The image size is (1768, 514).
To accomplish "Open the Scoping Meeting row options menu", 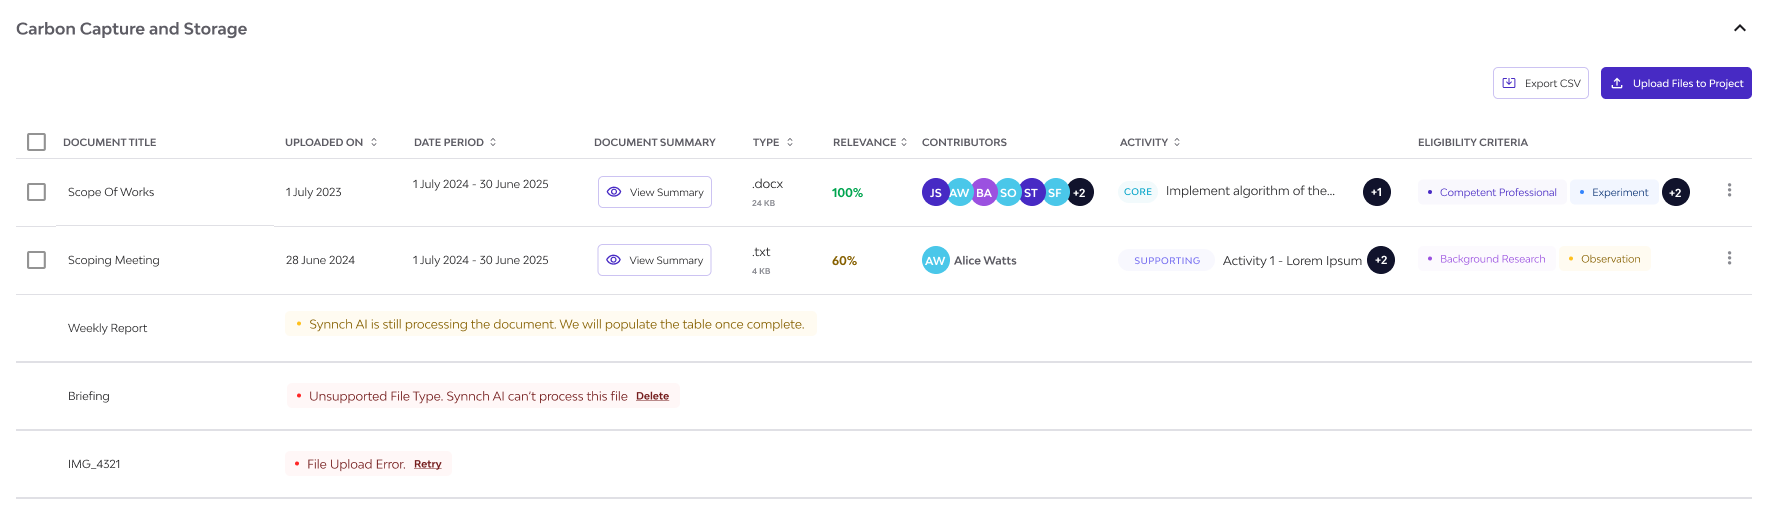I will pos(1729,258).
